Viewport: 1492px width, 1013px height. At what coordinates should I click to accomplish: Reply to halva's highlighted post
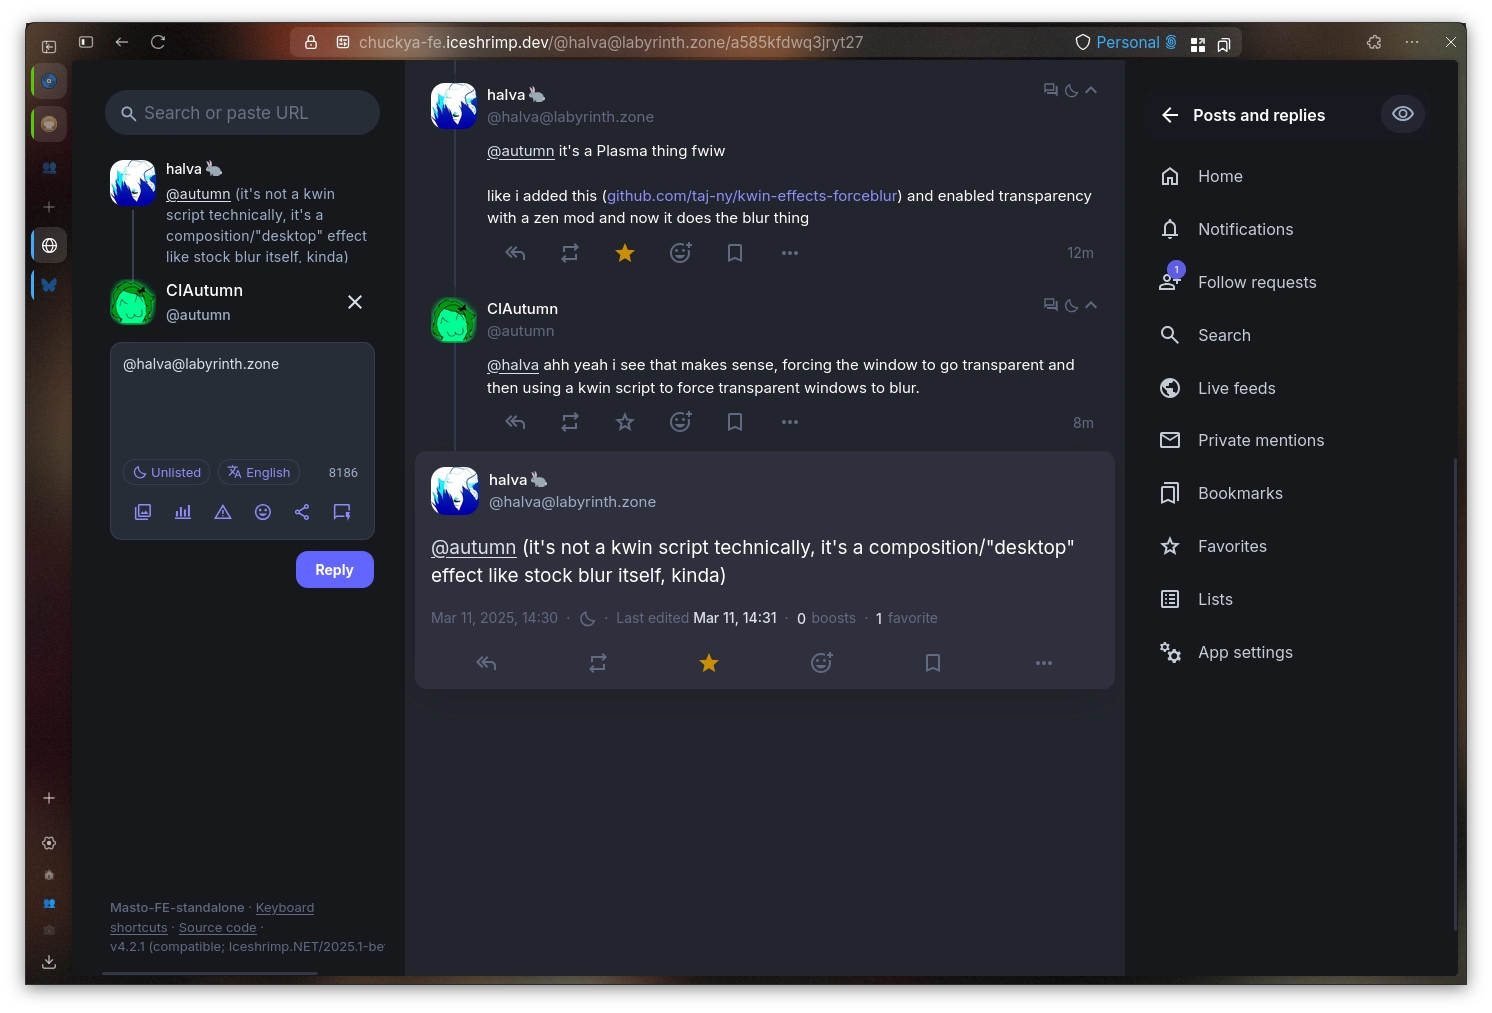point(487,662)
